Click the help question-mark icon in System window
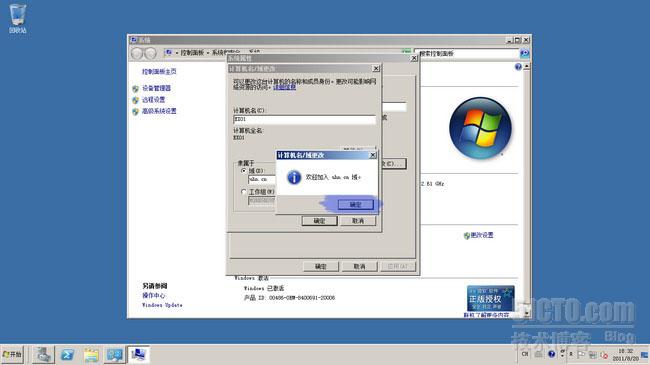650x365 pixels. 518,67
